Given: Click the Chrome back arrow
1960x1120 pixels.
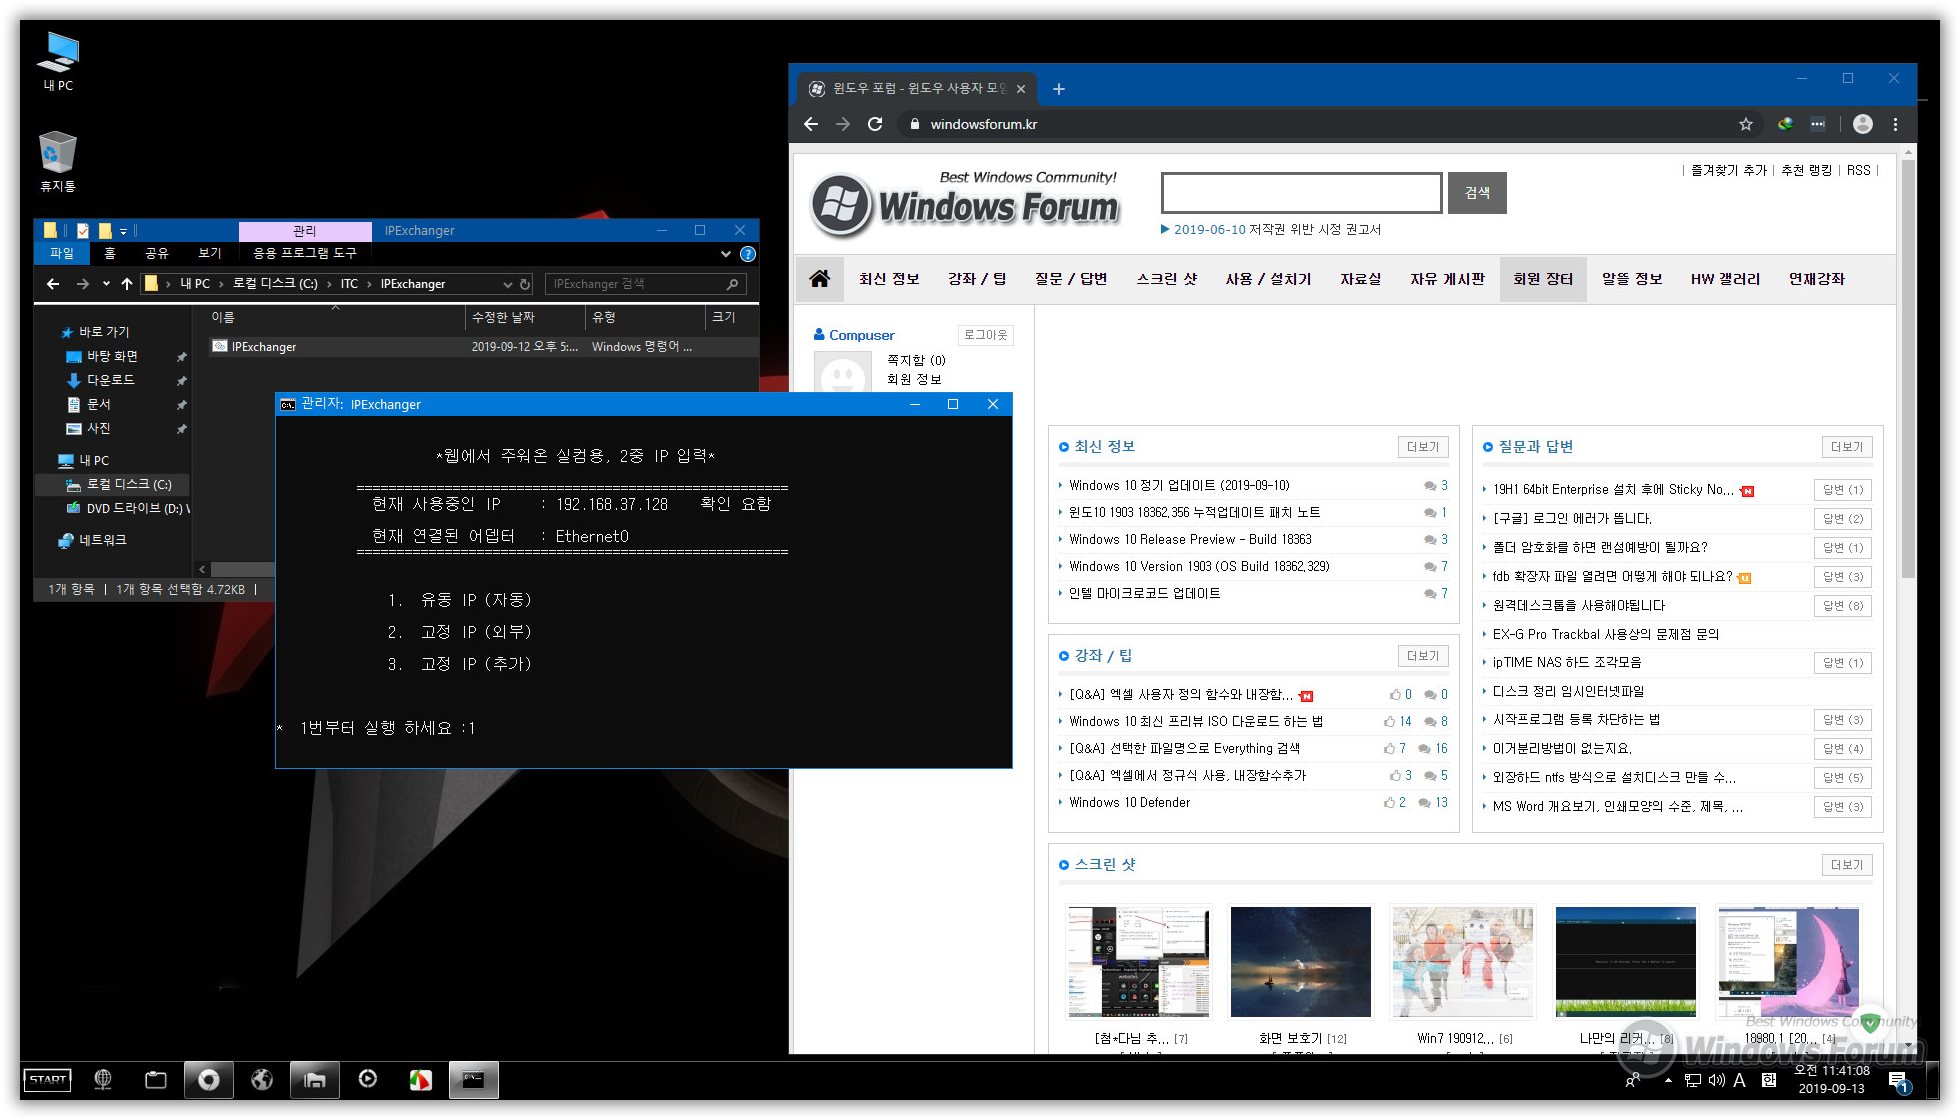Looking at the screenshot, I should 811,124.
